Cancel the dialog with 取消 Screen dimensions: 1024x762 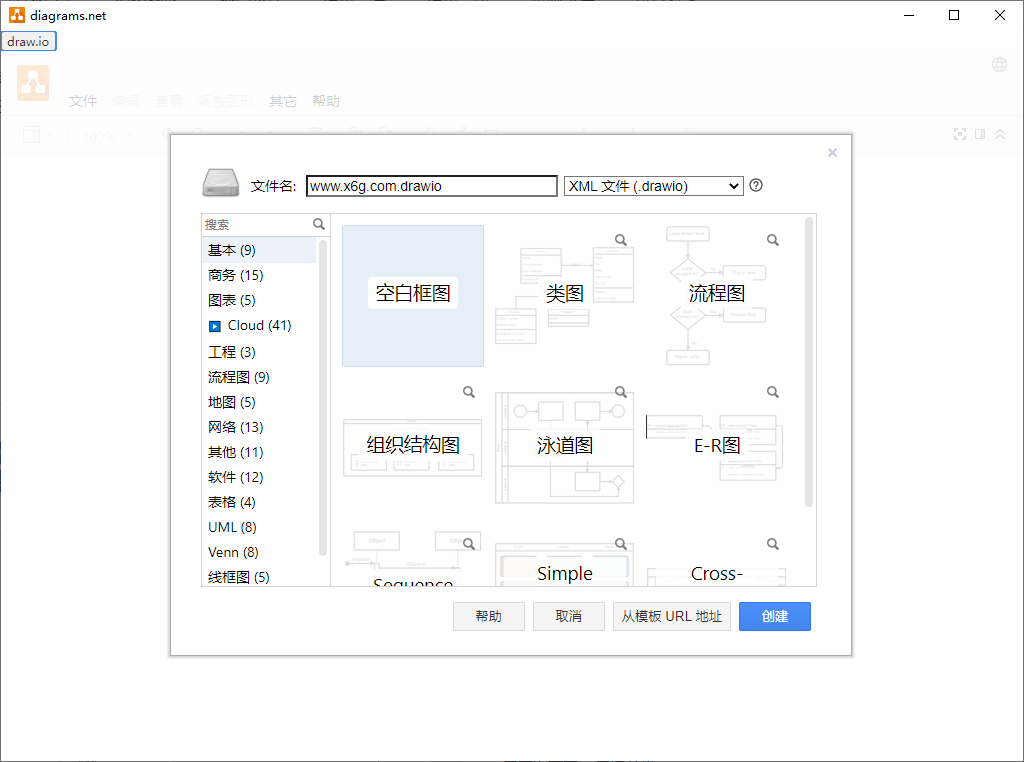pyautogui.click(x=568, y=616)
